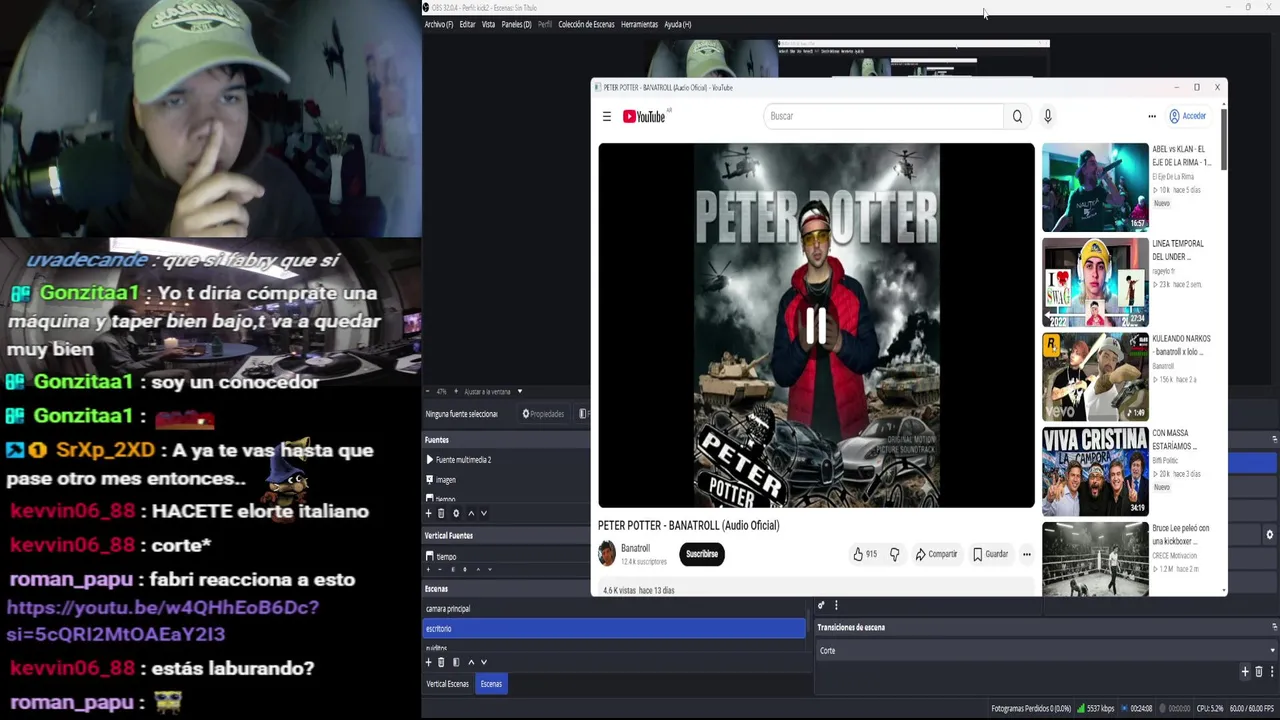The height and width of the screenshot is (720, 1280).
Task: Open the 'Bruce Lee peleó con' video thumbnail
Action: pyautogui.click(x=1095, y=558)
